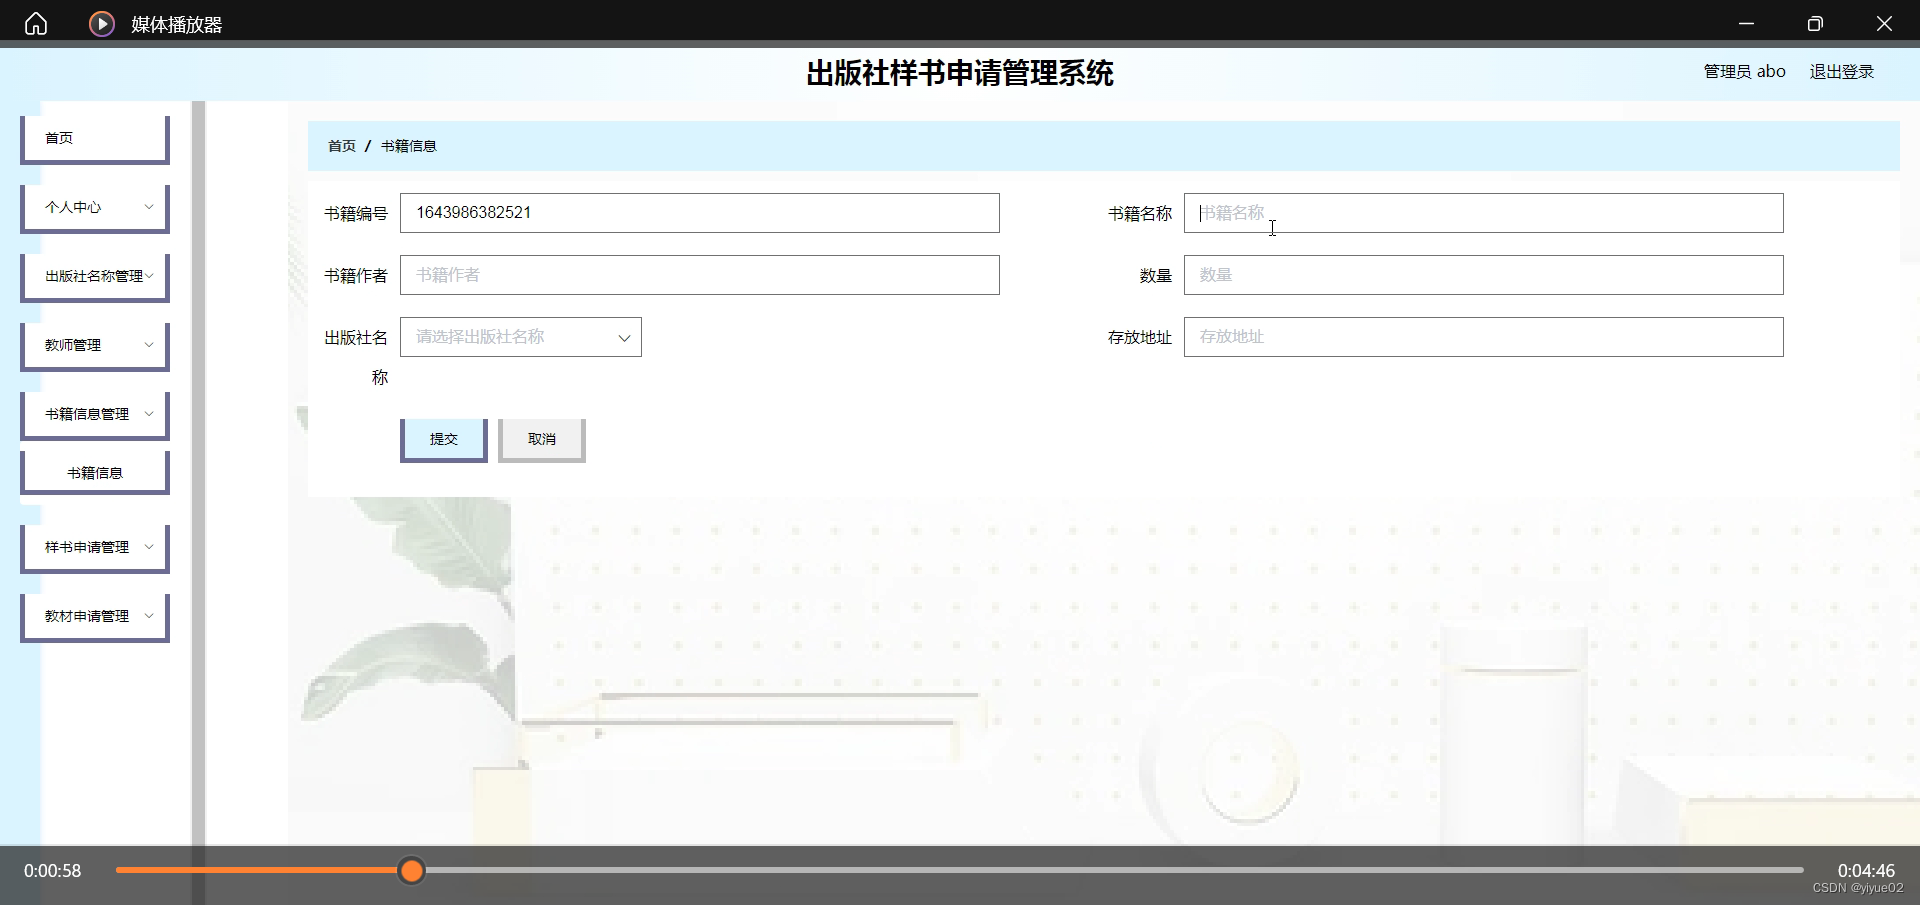Expand the 样书申请管理 section
Screen dimensions: 1920x905
93,547
